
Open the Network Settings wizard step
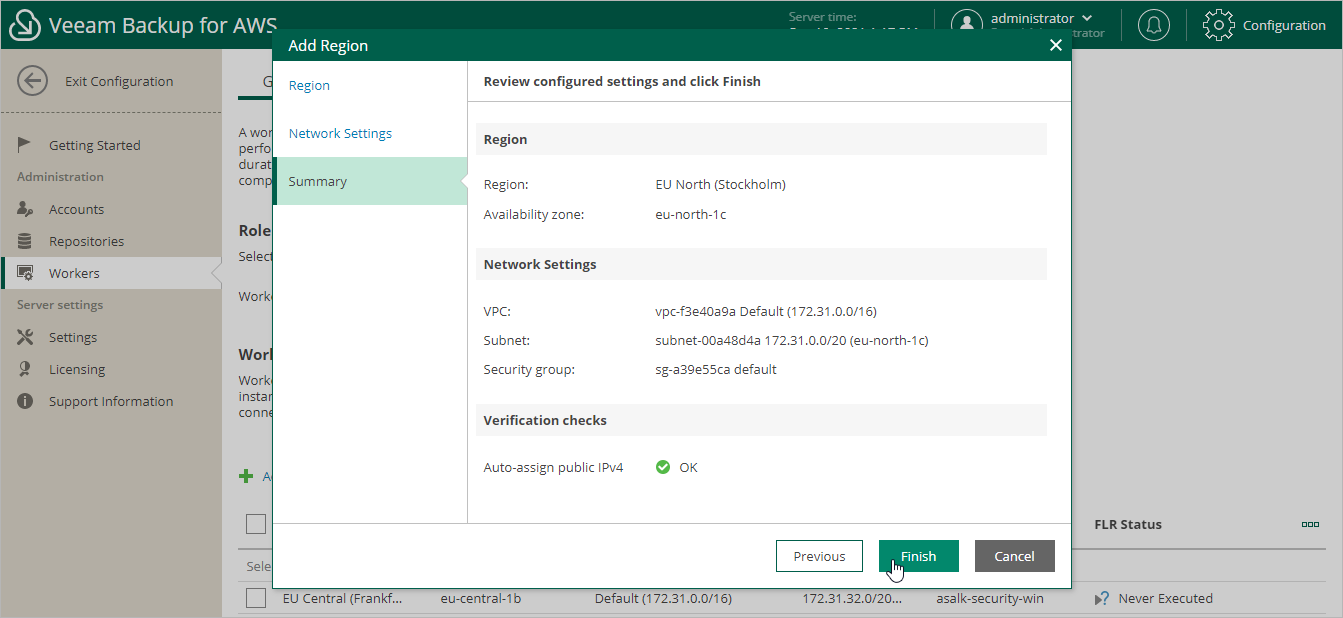[x=340, y=133]
